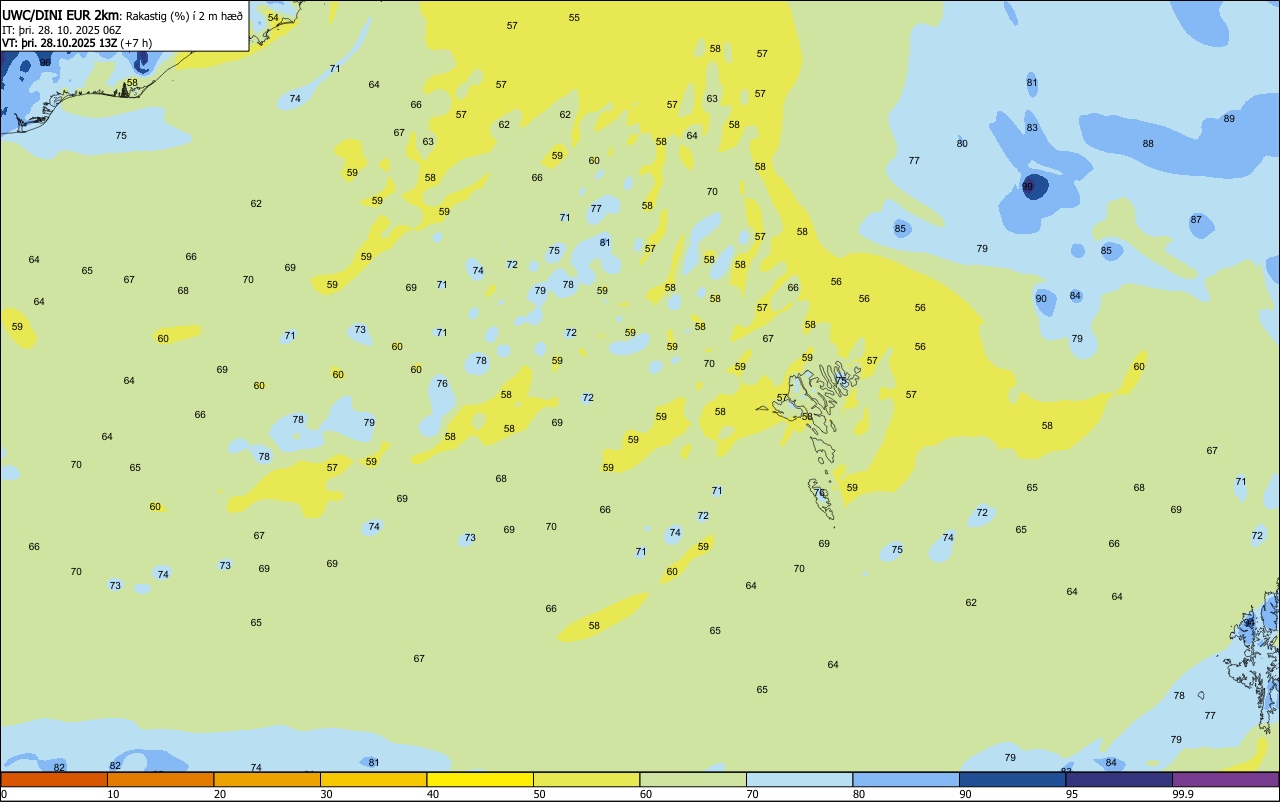This screenshot has width=1280, height=802.
Task: Select the navy 95–99.9 legend swatch
Action: [x=1119, y=779]
